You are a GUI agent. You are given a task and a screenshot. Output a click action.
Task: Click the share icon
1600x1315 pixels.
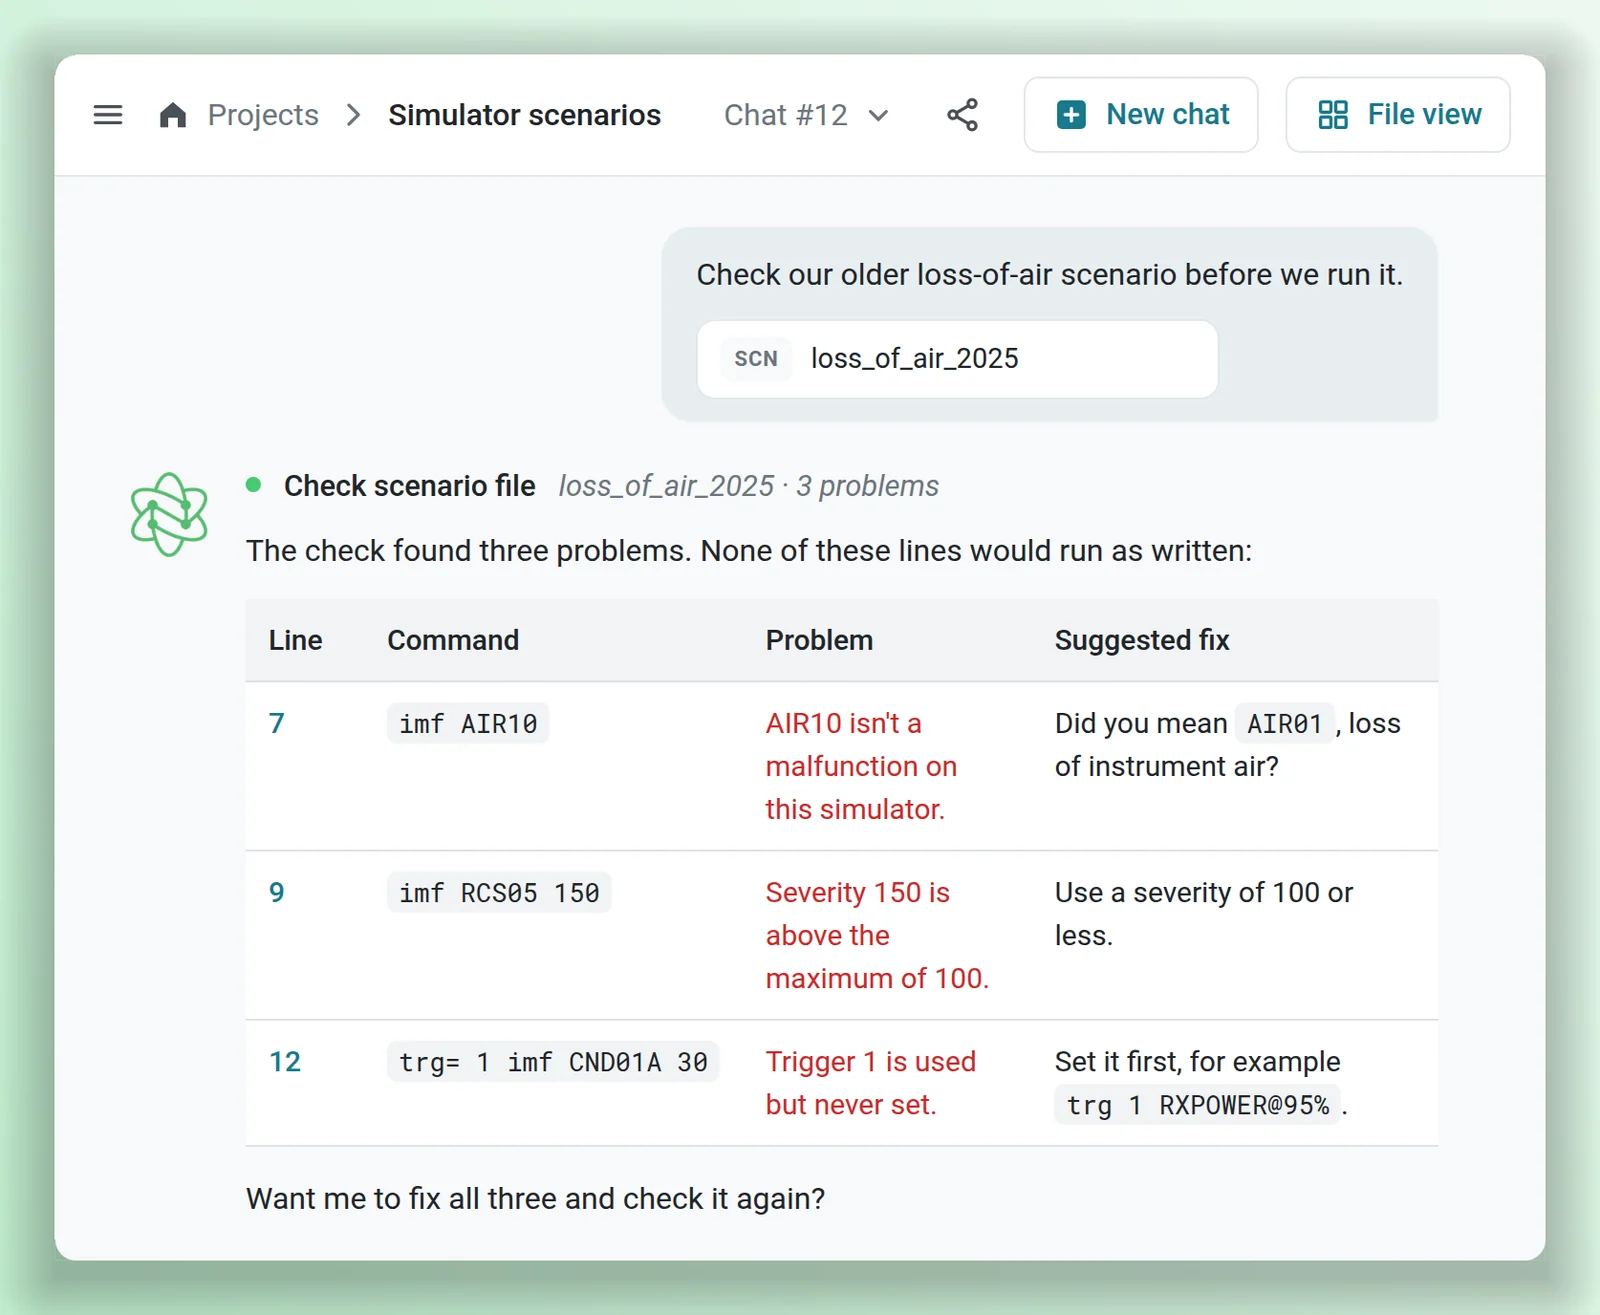coord(962,115)
